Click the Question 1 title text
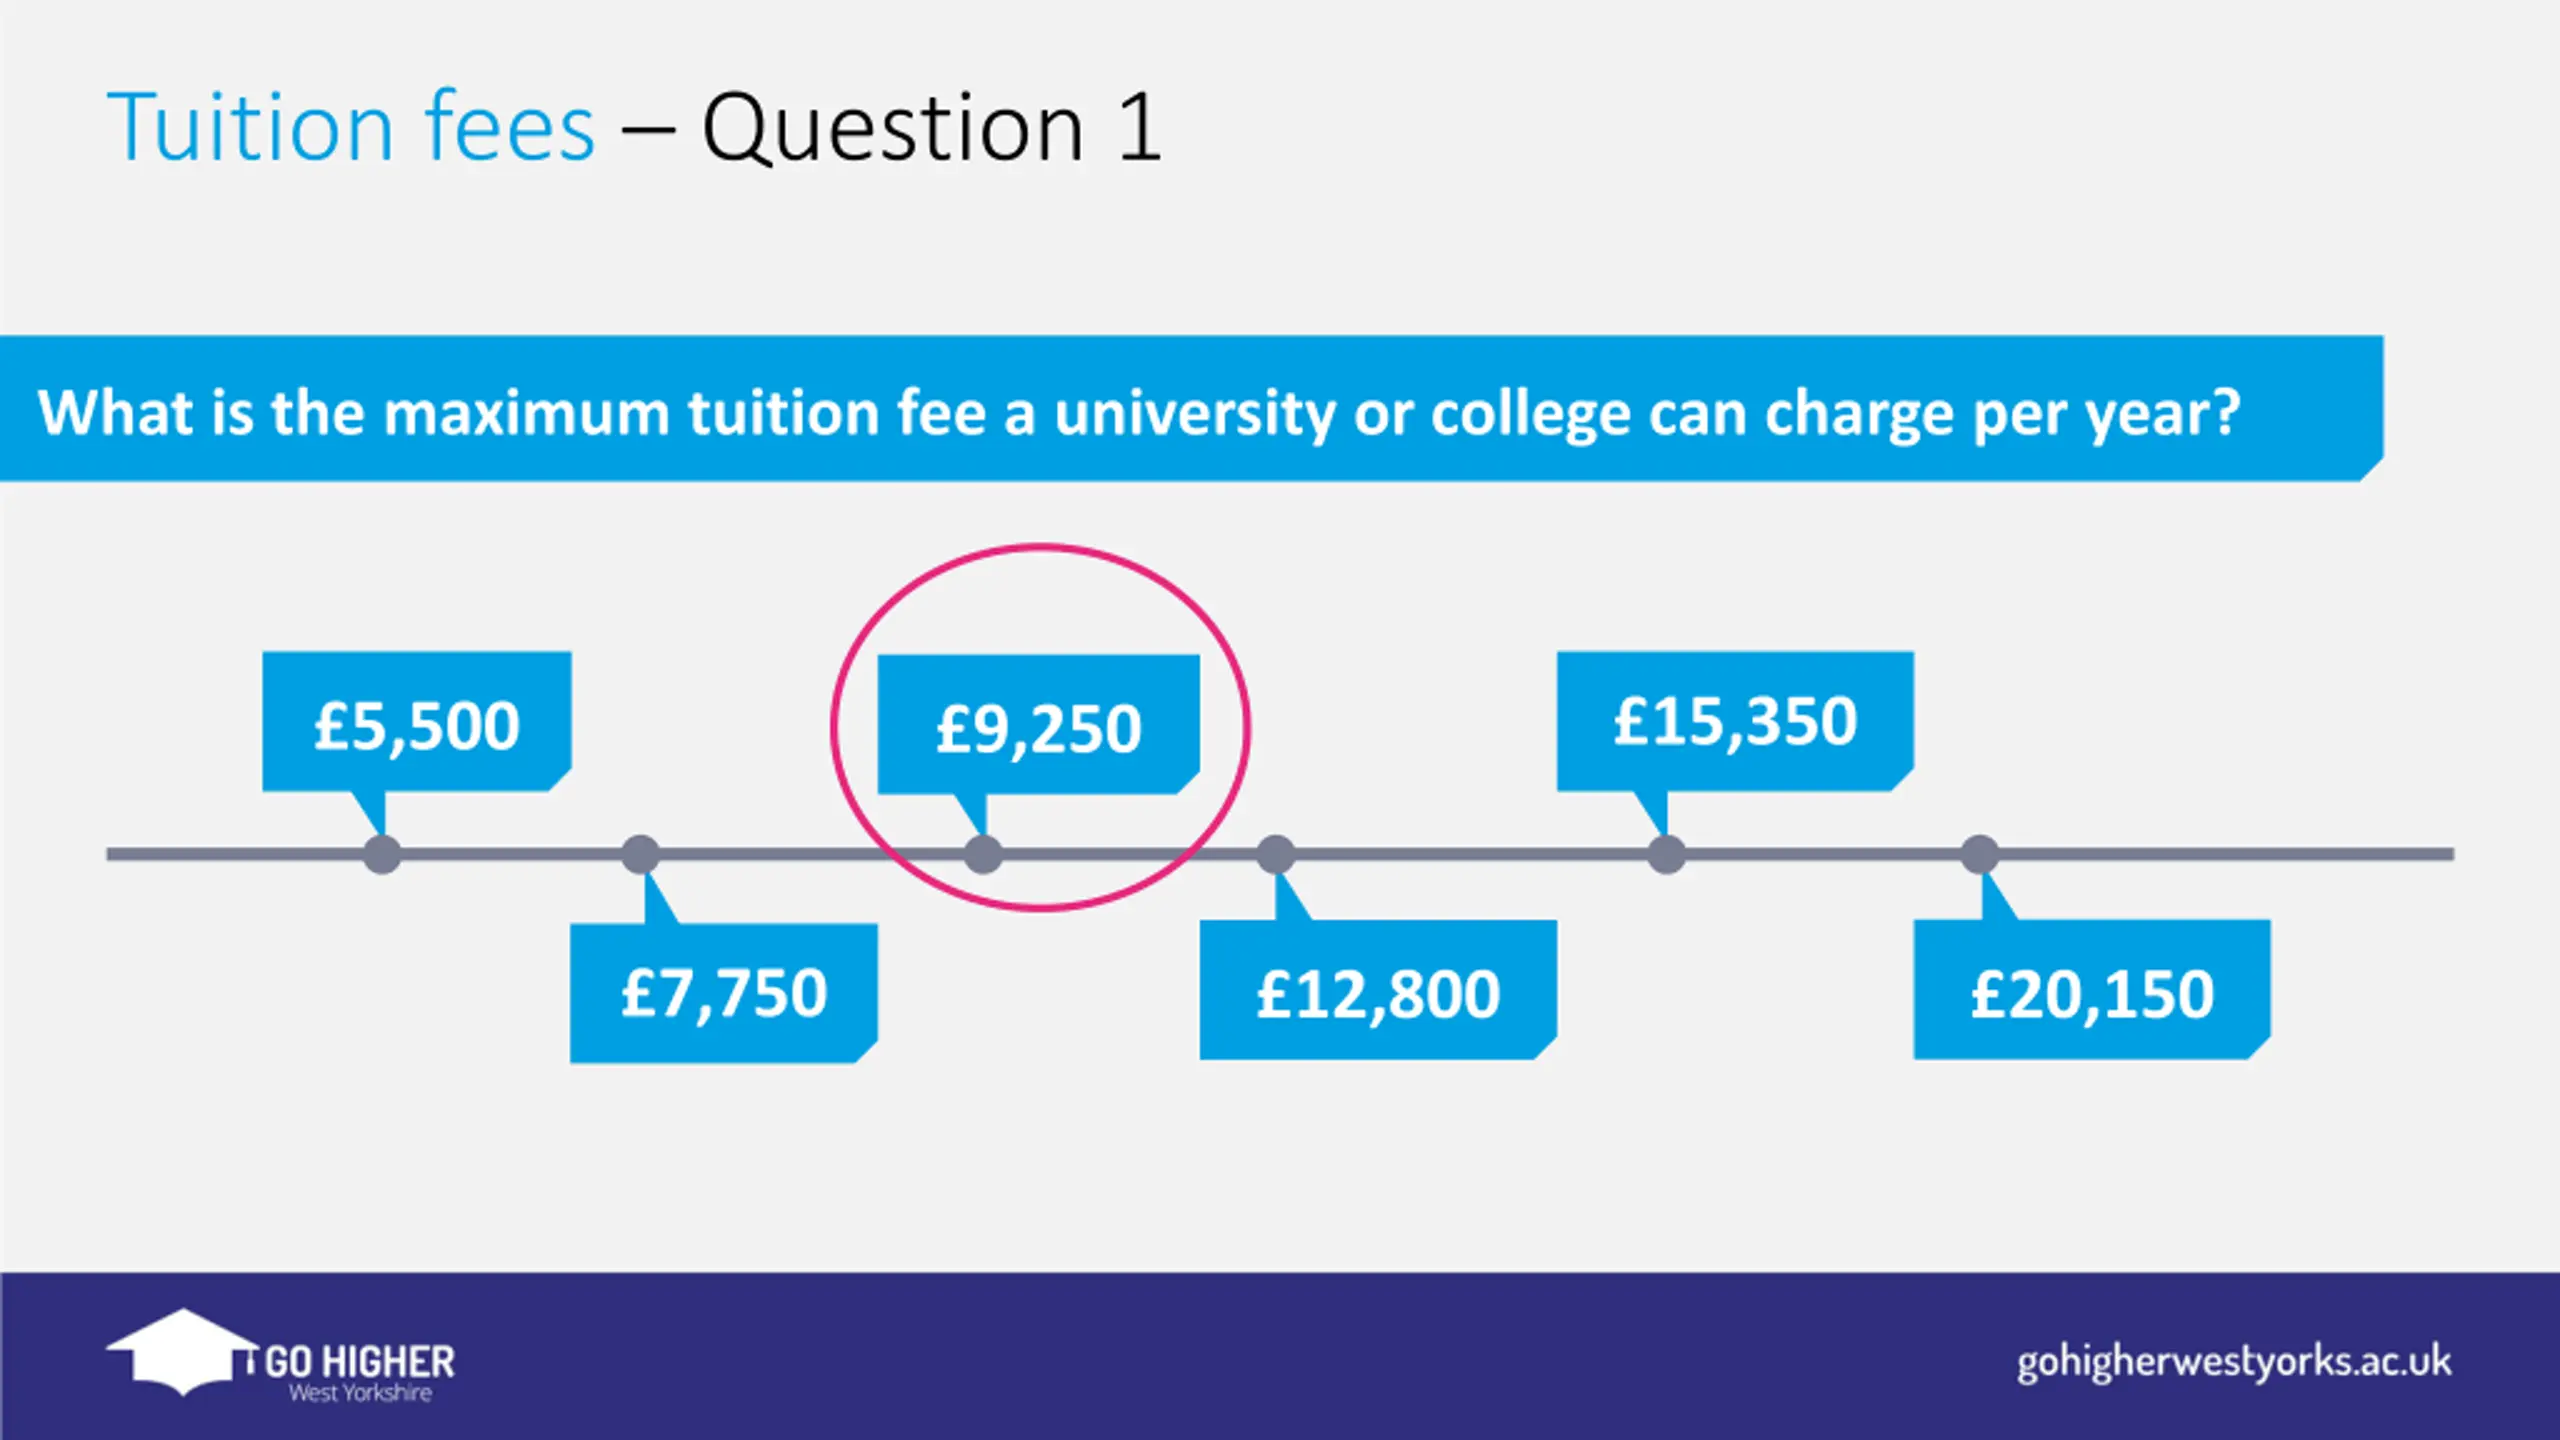 pyautogui.click(x=932, y=127)
